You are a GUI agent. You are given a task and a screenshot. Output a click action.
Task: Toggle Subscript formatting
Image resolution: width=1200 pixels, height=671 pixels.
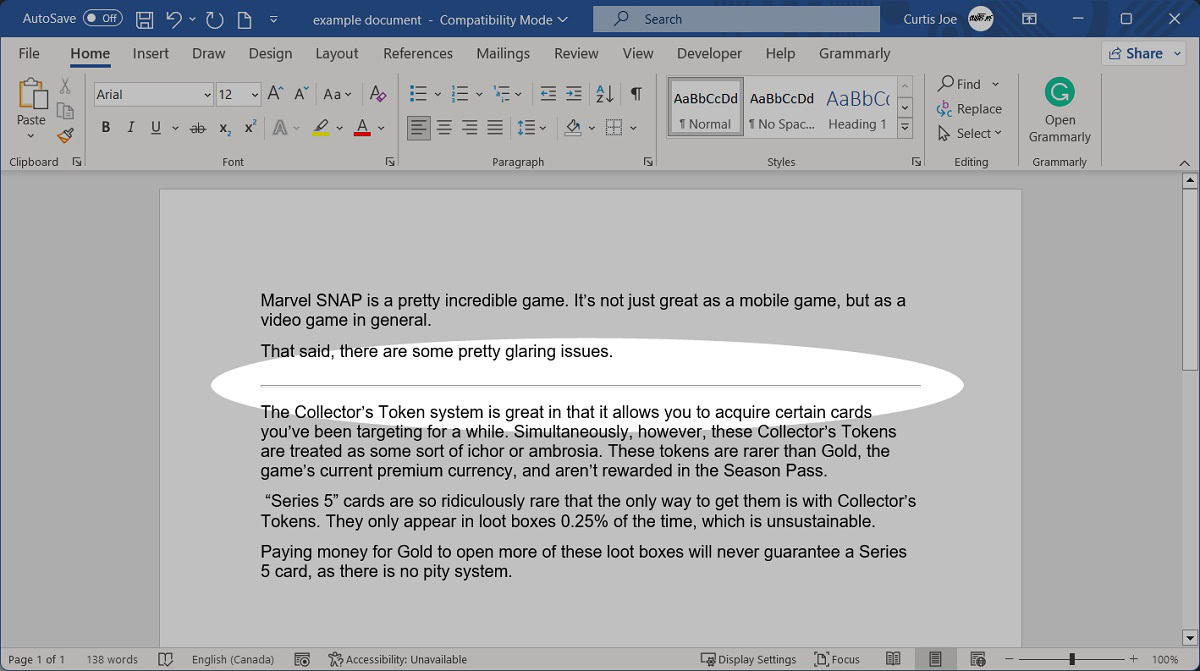pos(225,128)
